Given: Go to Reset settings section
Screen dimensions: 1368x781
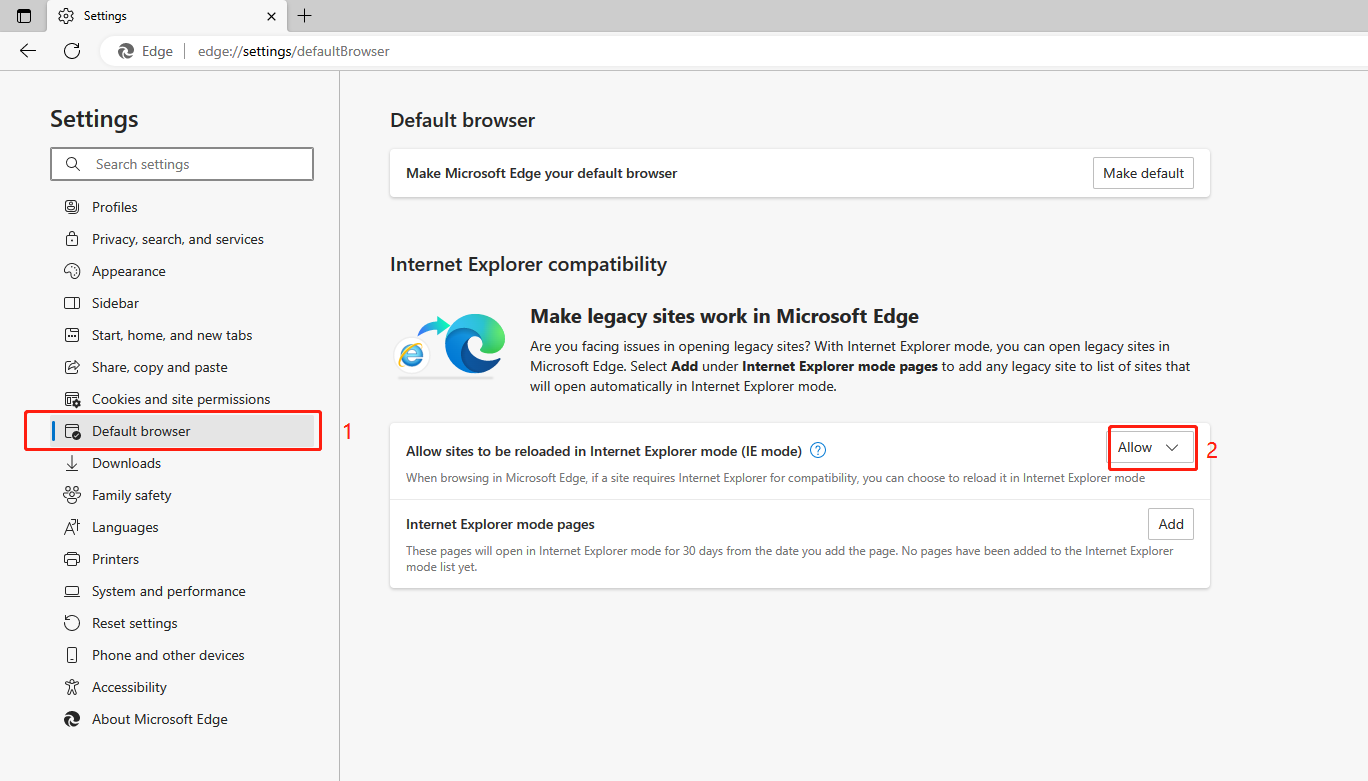Looking at the screenshot, I should pyautogui.click(x=135, y=623).
